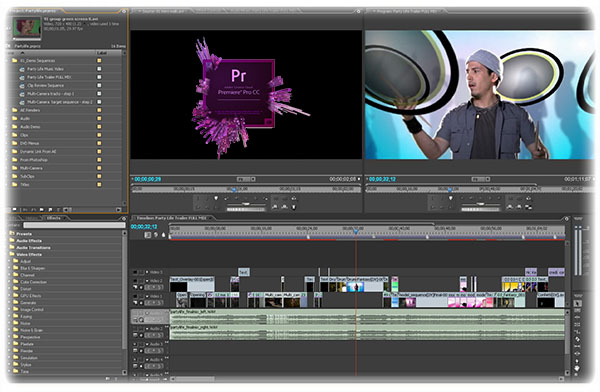The image size is (600, 392).
Task: Click label swatch for Audio bin
Action: coord(99,118)
